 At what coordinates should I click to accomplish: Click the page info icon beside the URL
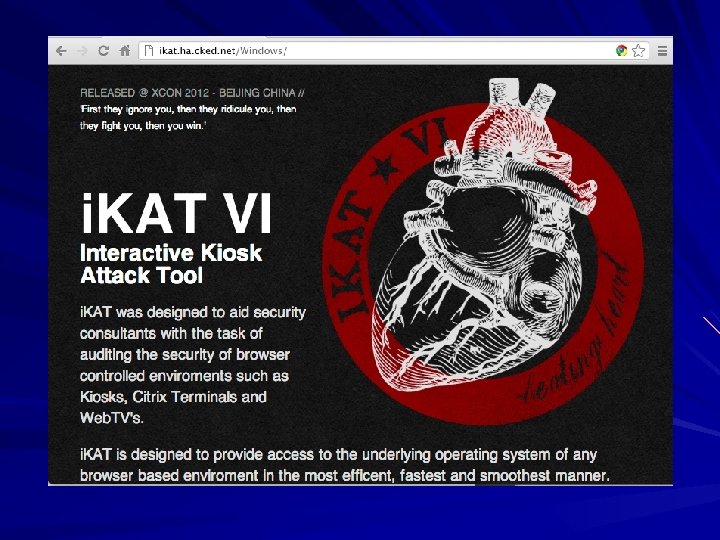coord(149,51)
